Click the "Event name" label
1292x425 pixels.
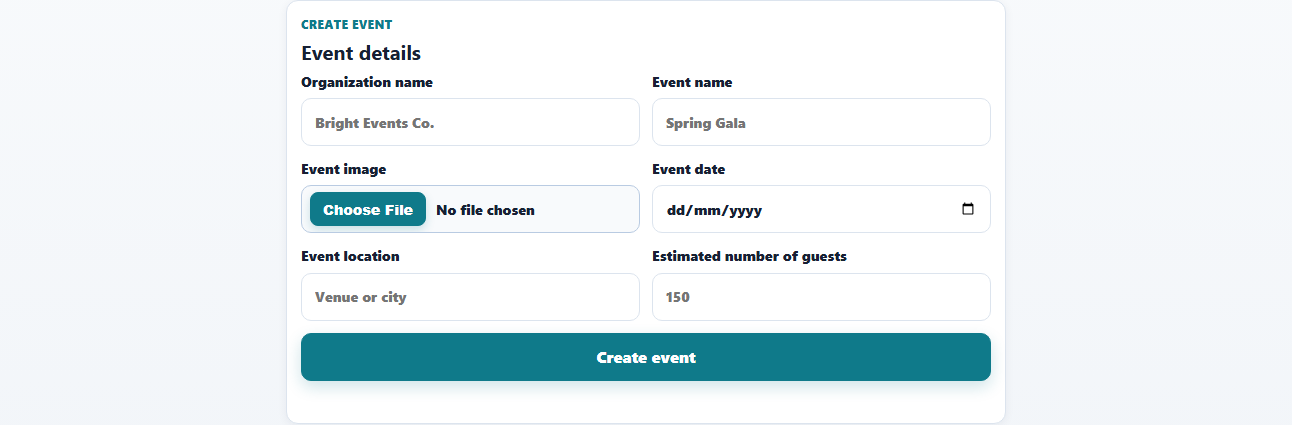point(692,82)
